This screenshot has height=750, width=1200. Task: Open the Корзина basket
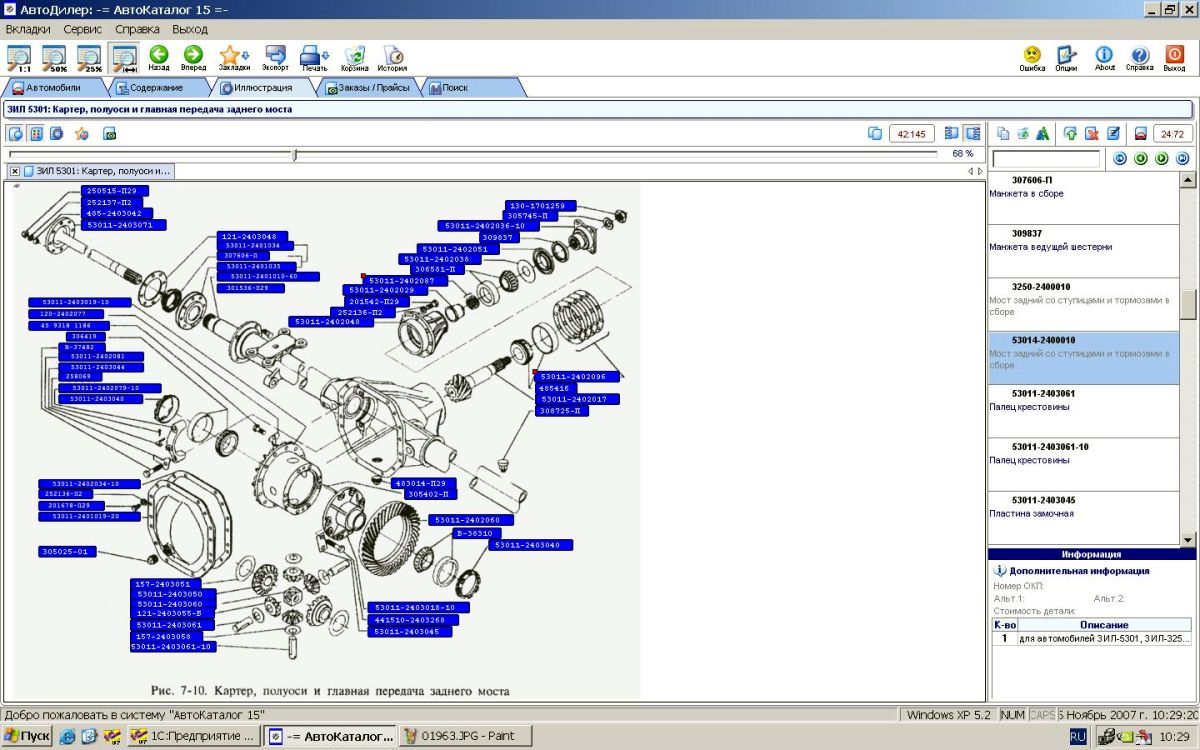point(354,58)
